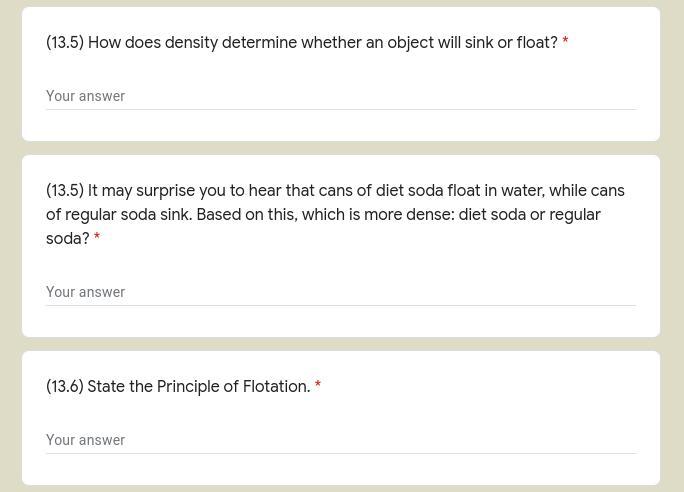Click the red asterisk following the word "soda?"
The image size is (684, 492).
[97, 239]
